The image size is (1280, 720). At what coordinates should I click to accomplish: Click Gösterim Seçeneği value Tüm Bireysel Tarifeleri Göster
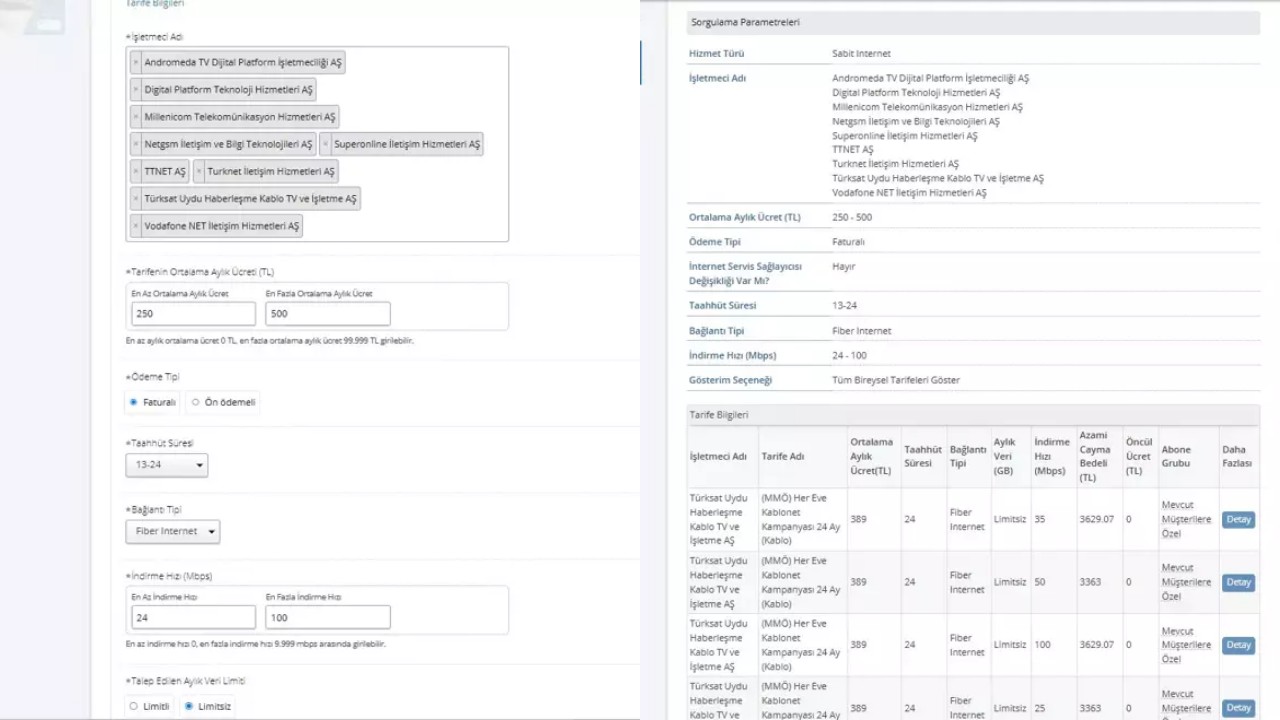896,380
